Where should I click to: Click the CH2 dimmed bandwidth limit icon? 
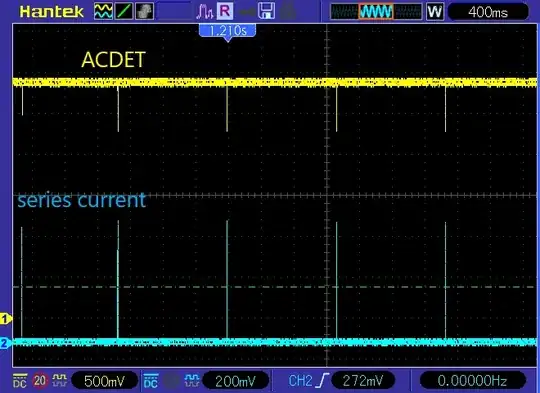pyautogui.click(x=171, y=380)
